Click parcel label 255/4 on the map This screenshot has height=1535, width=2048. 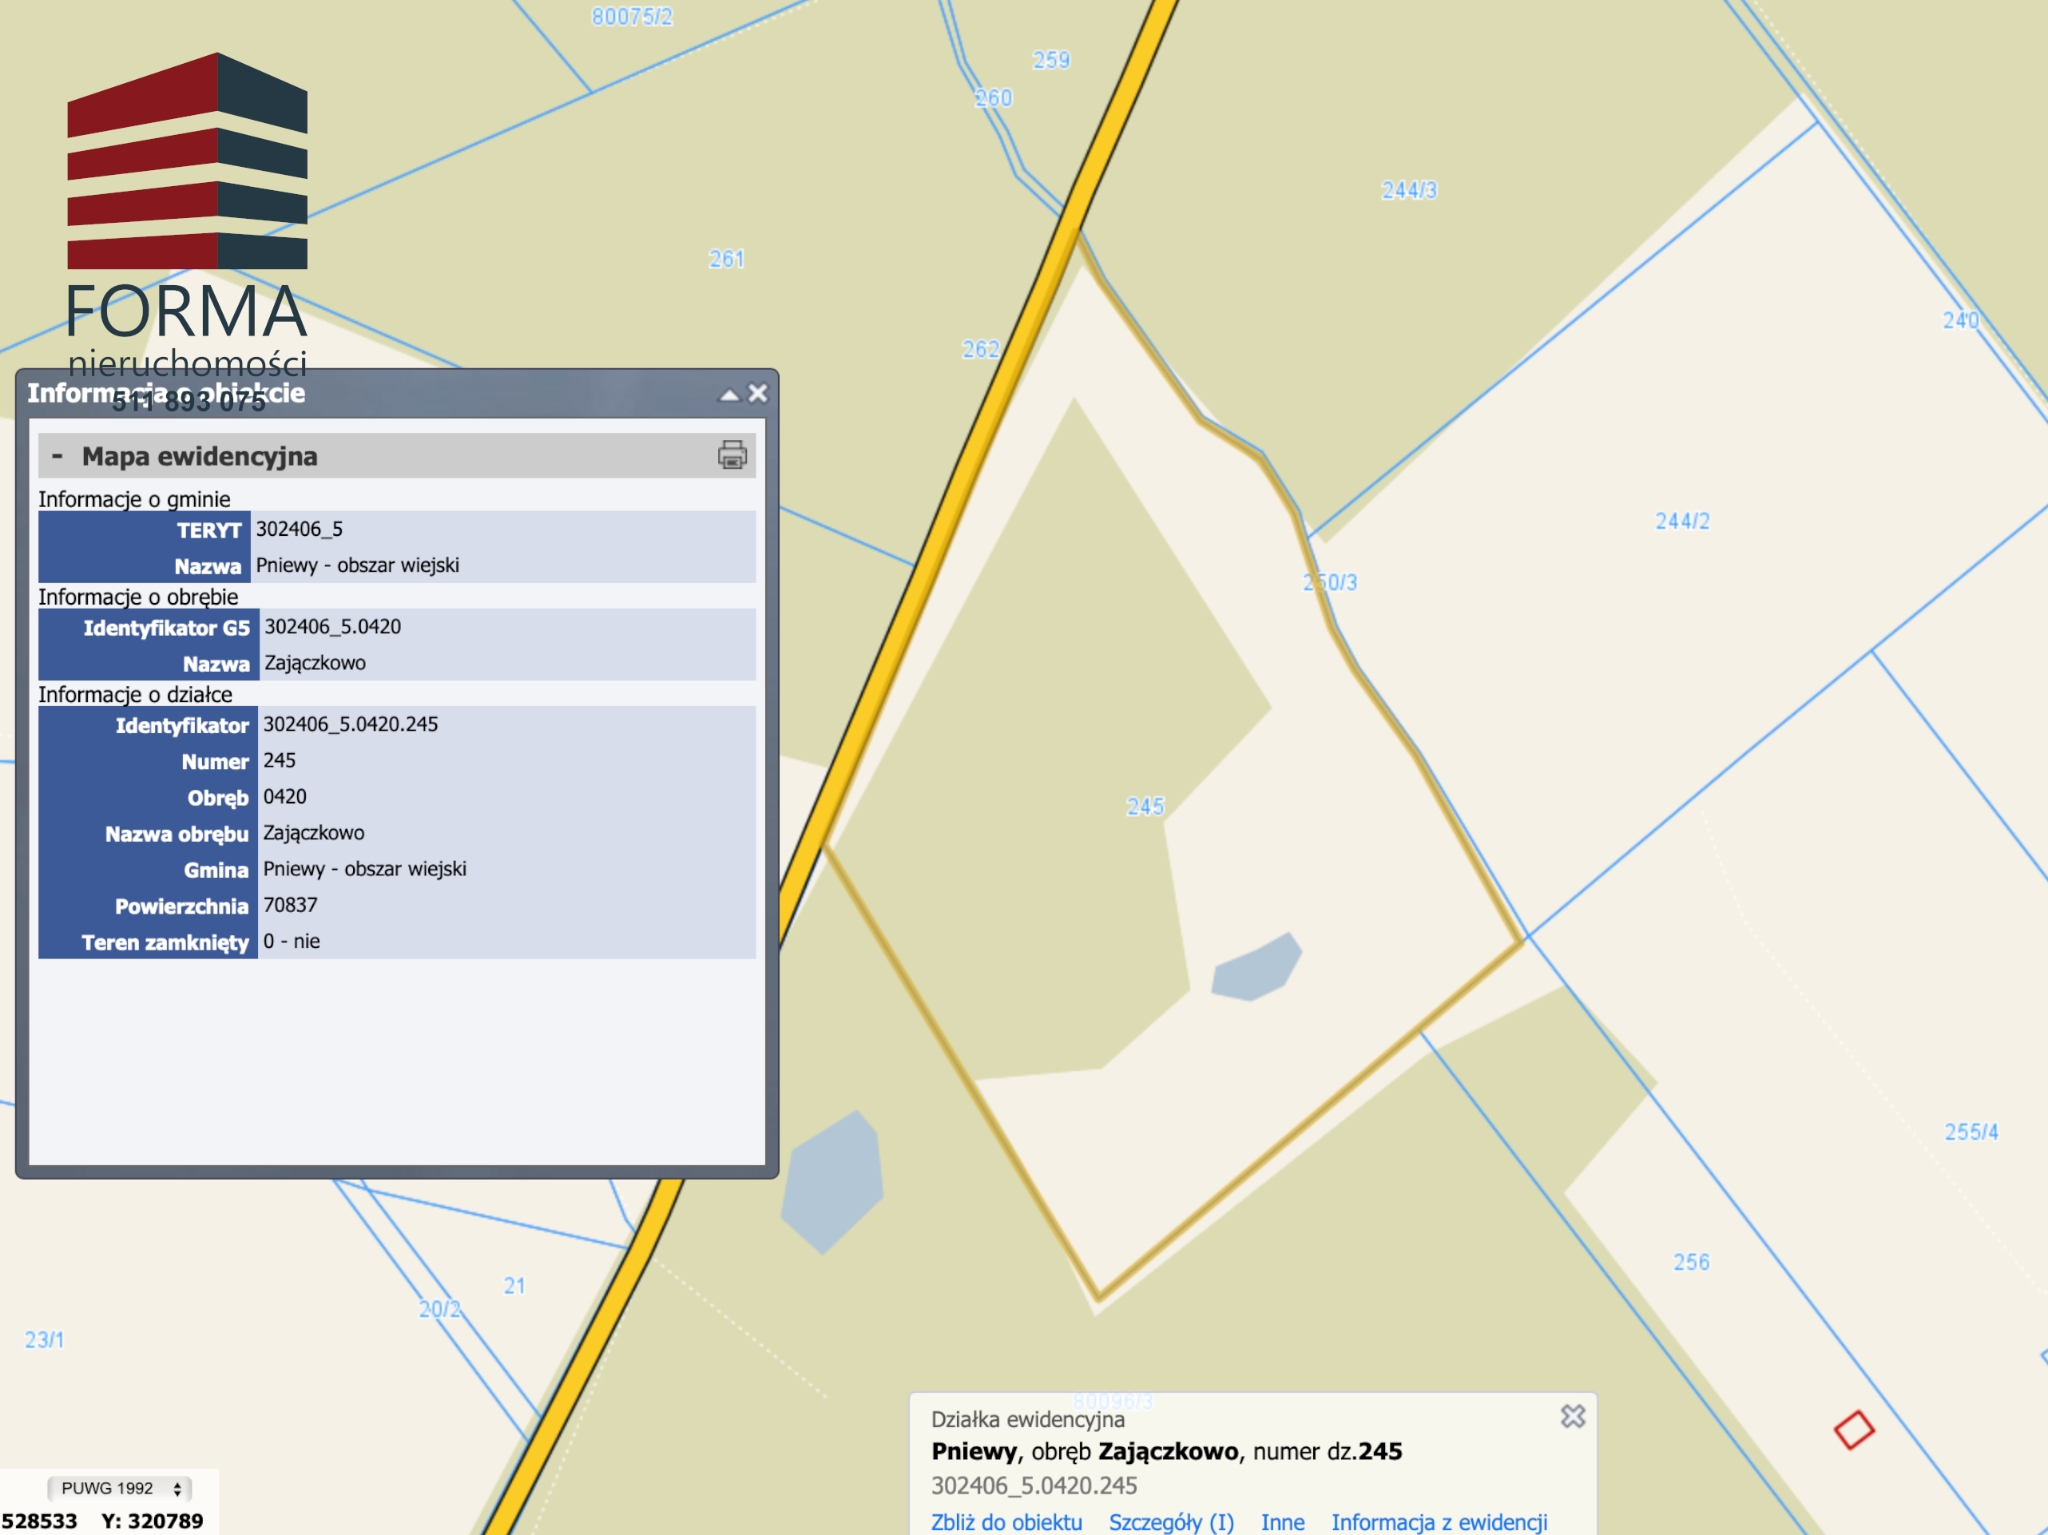click(x=1971, y=1132)
